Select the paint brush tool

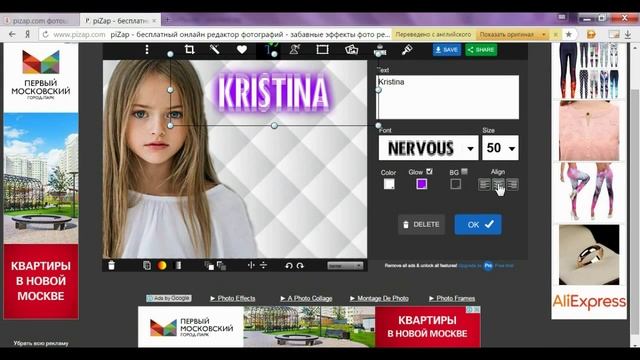[407, 50]
